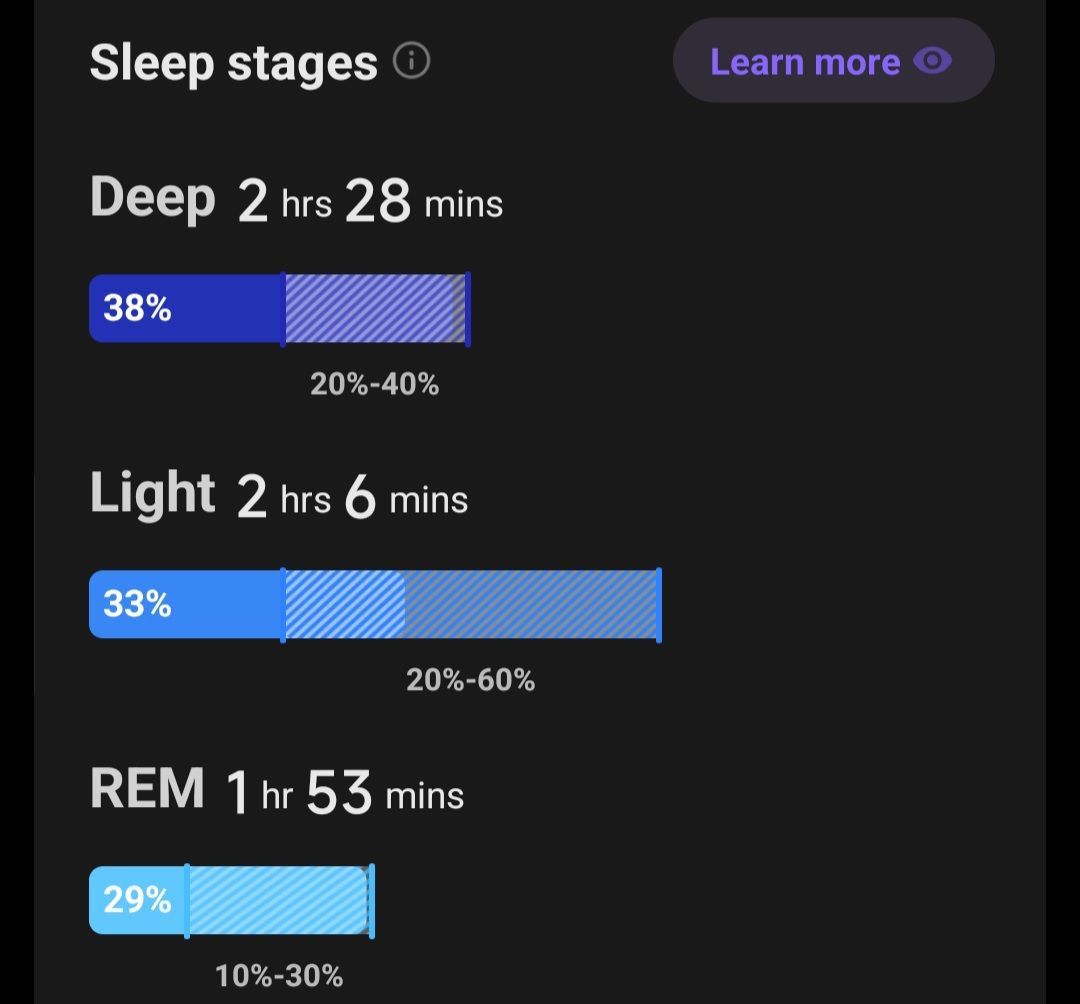This screenshot has width=1080, height=1004.
Task: Tap the REM duration 1 hr 53 mins
Action: (x=345, y=795)
